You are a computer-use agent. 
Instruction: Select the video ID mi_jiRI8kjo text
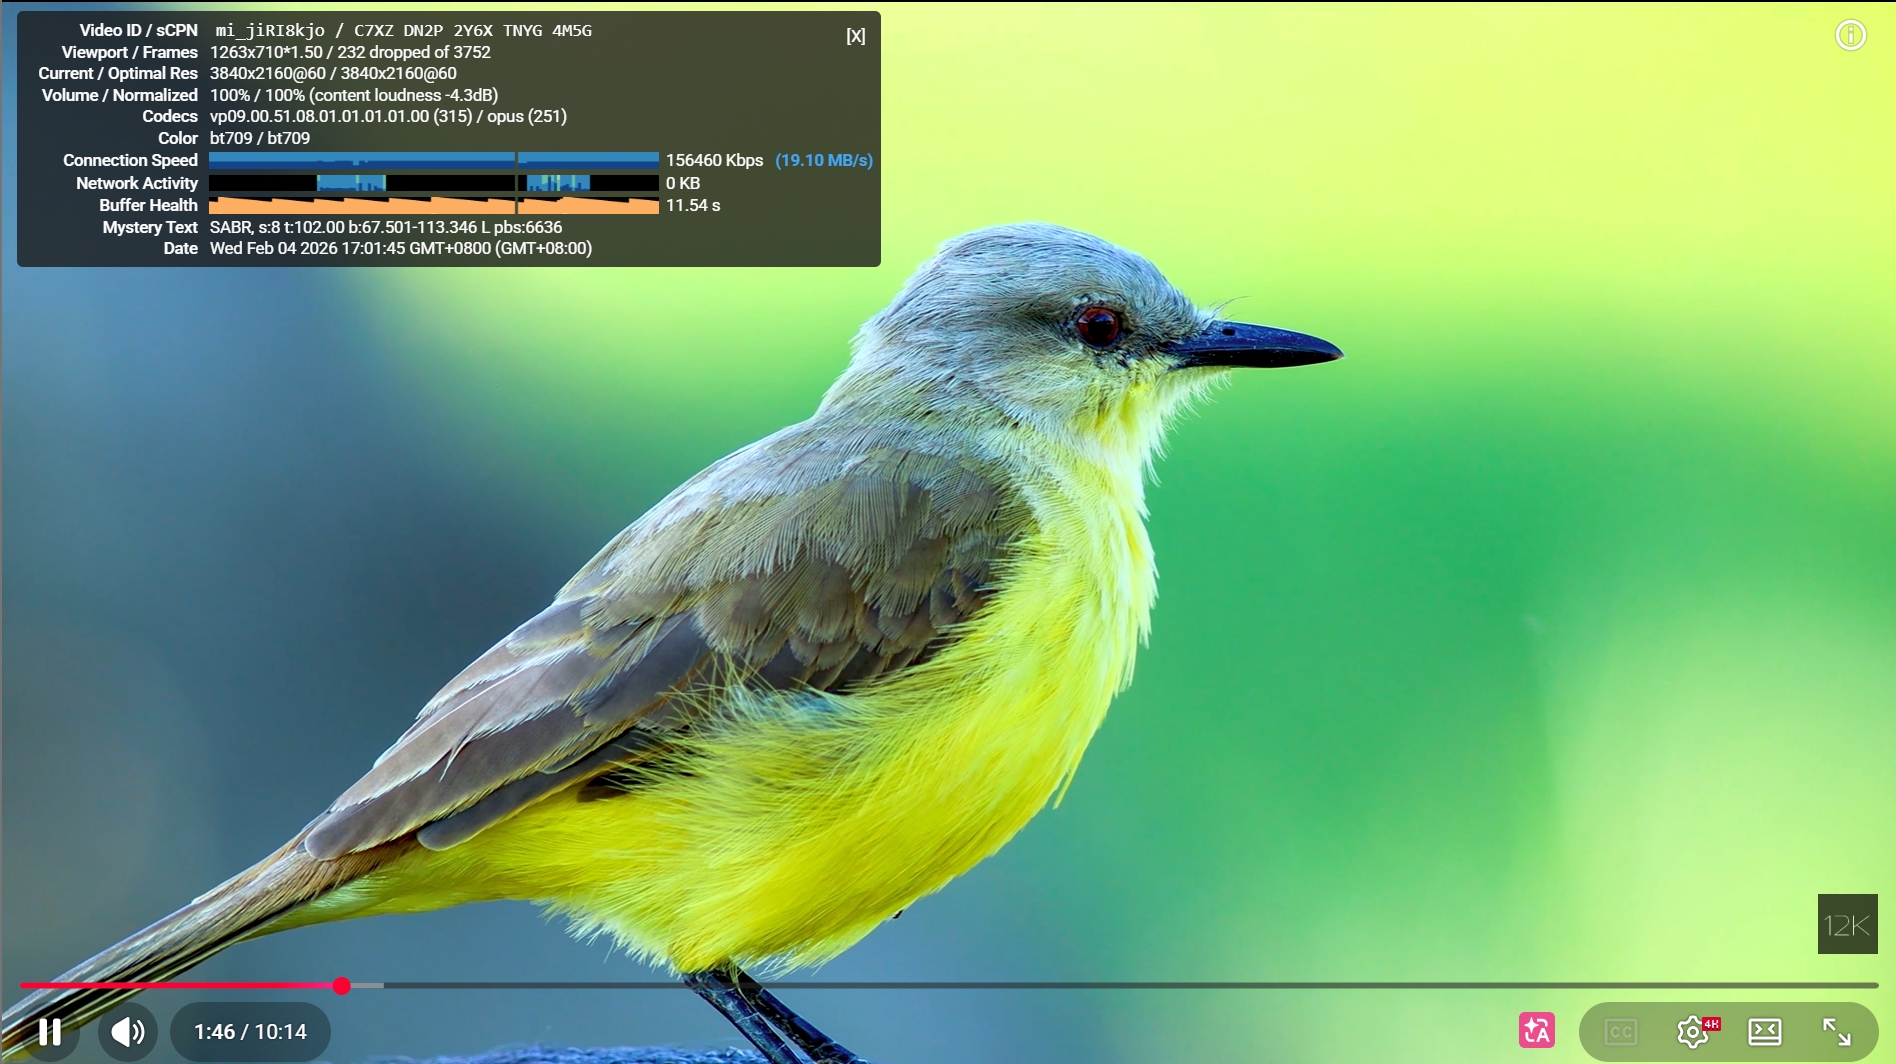click(270, 31)
